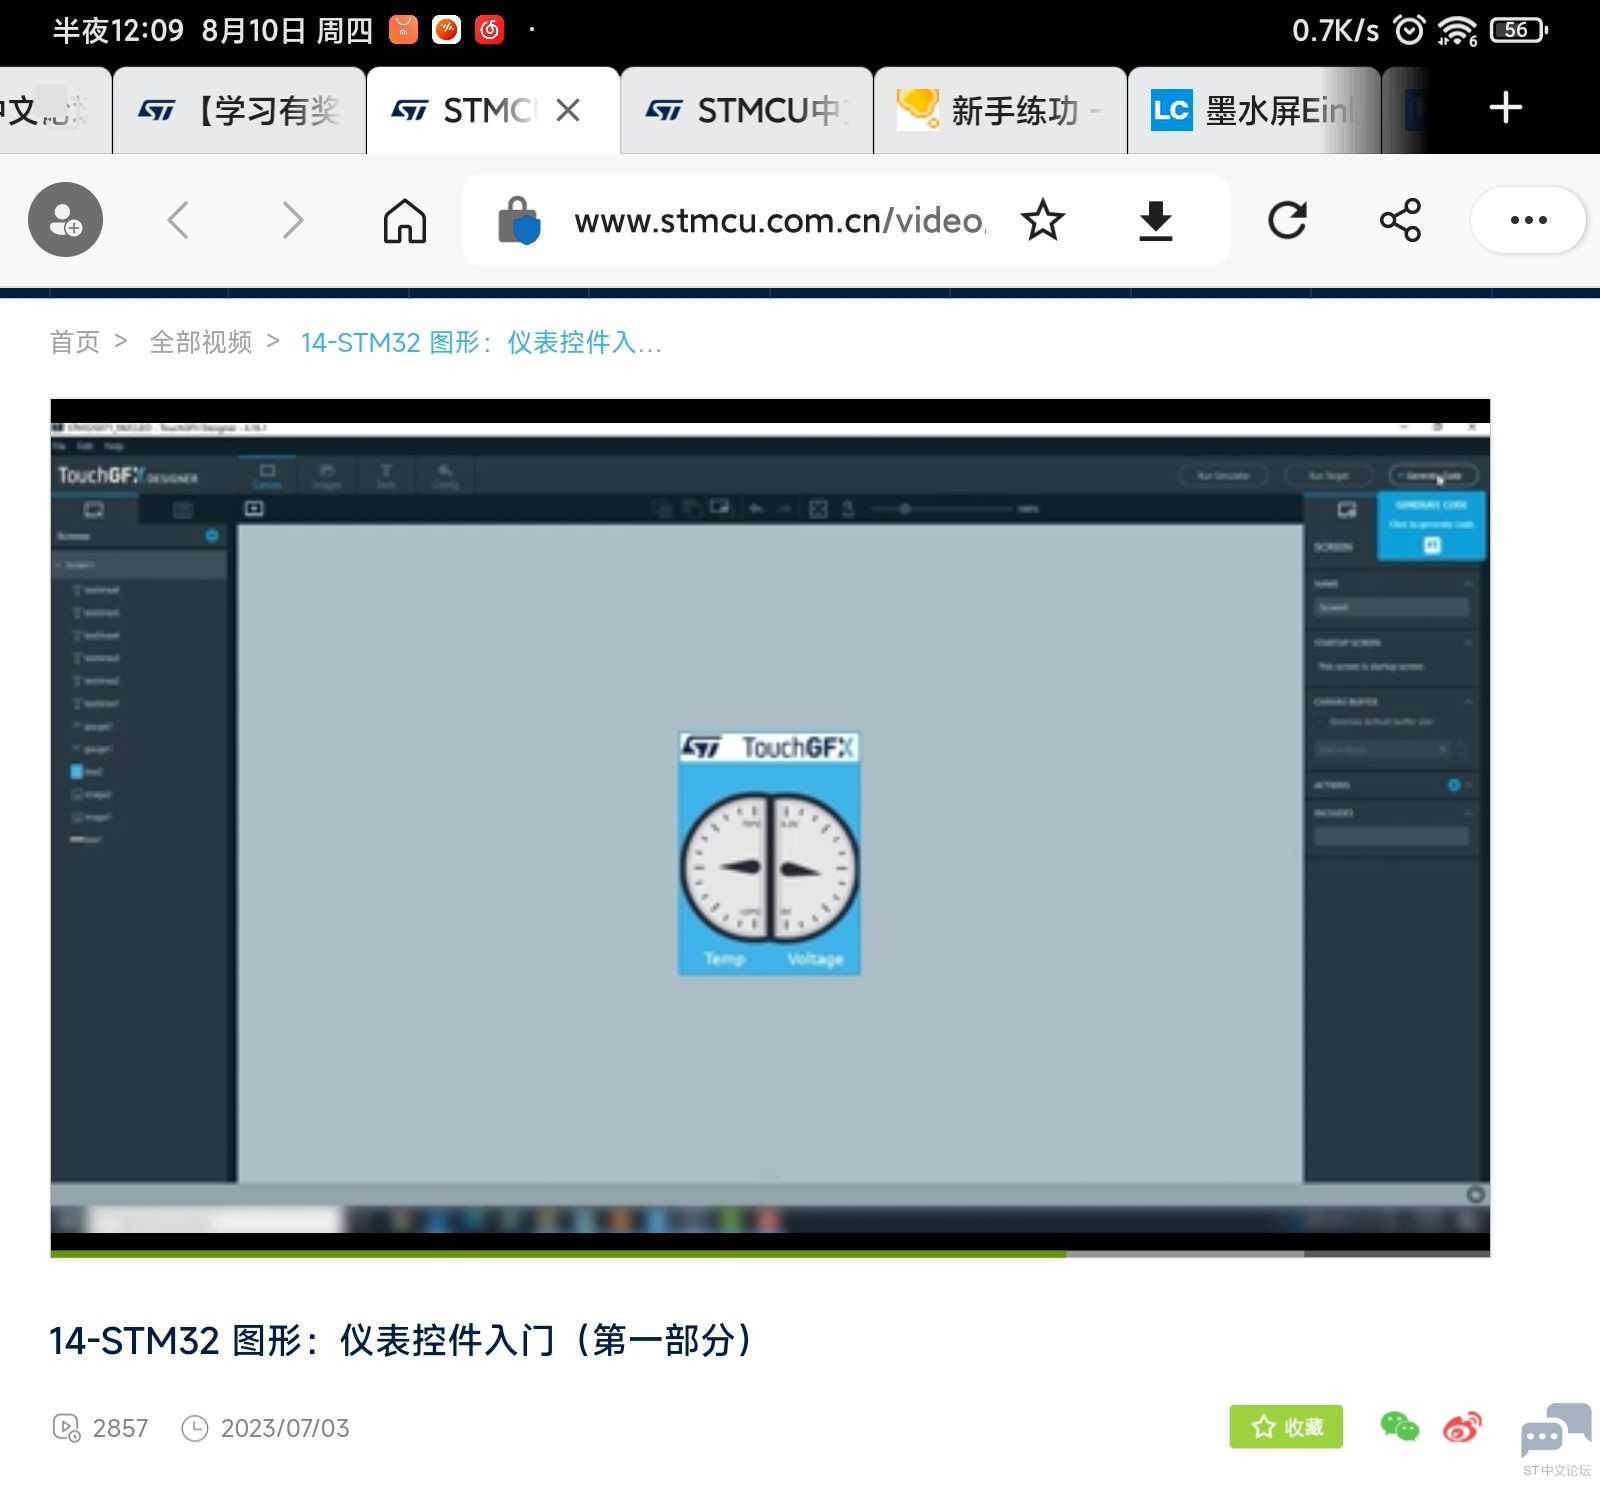
Task: Switch to the 新手练功 tab
Action: click(x=1001, y=110)
